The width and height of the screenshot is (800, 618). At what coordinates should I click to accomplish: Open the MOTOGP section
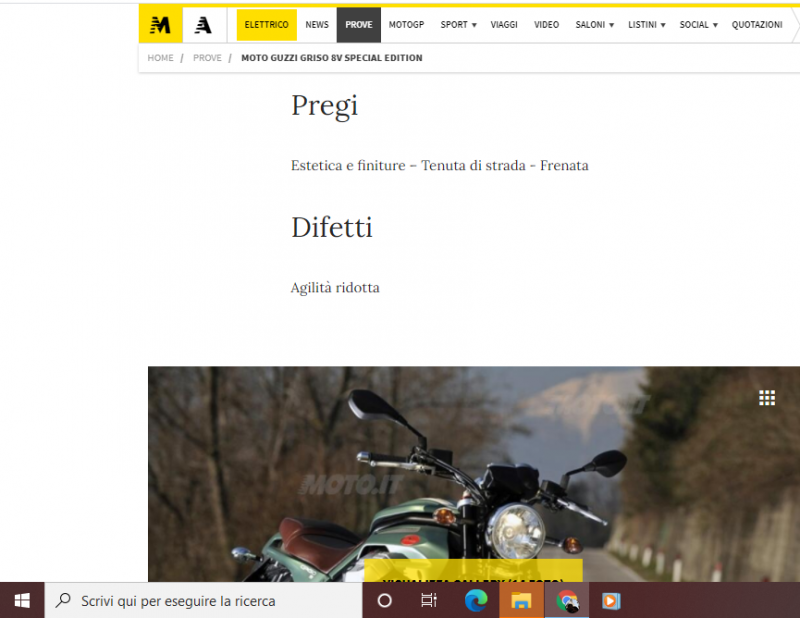click(406, 24)
